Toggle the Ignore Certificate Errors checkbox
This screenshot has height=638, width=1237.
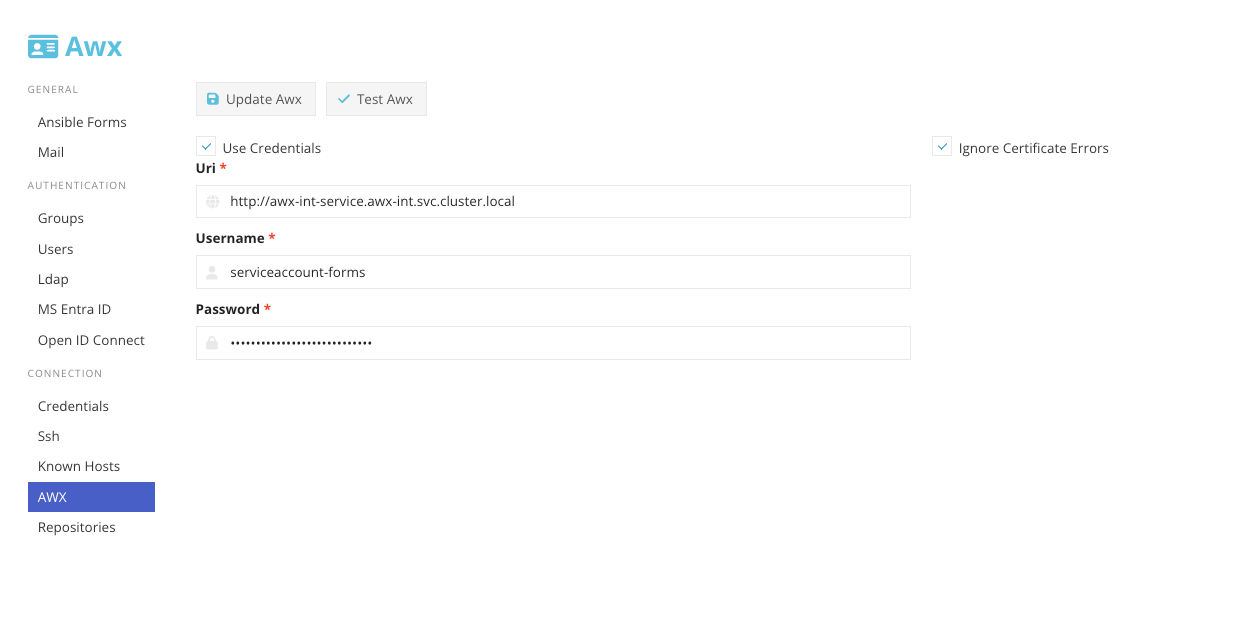(941, 147)
